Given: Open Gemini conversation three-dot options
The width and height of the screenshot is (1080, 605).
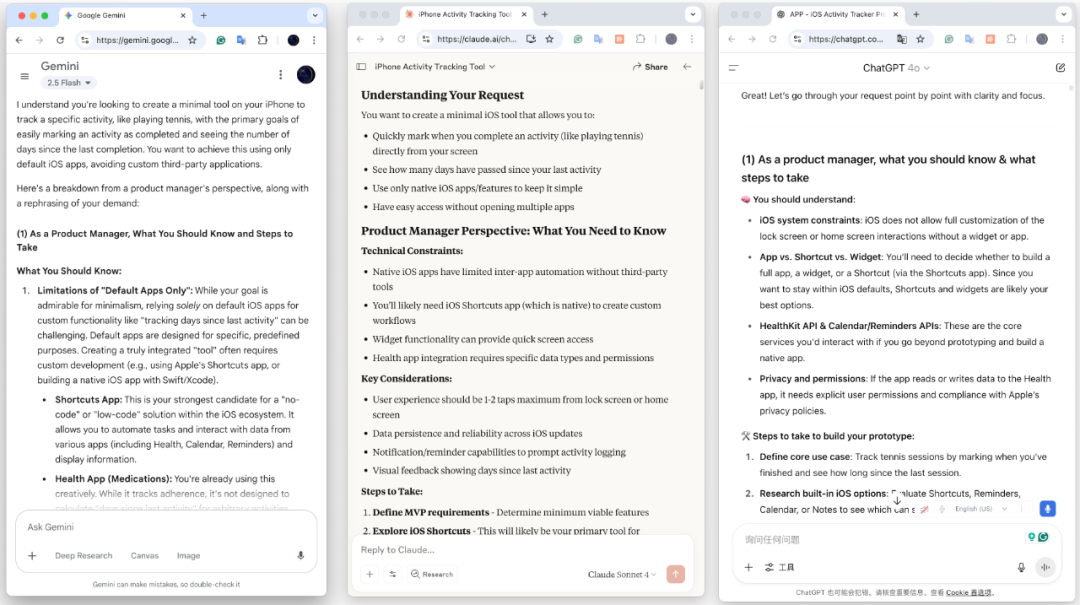Looking at the screenshot, I should (280, 74).
